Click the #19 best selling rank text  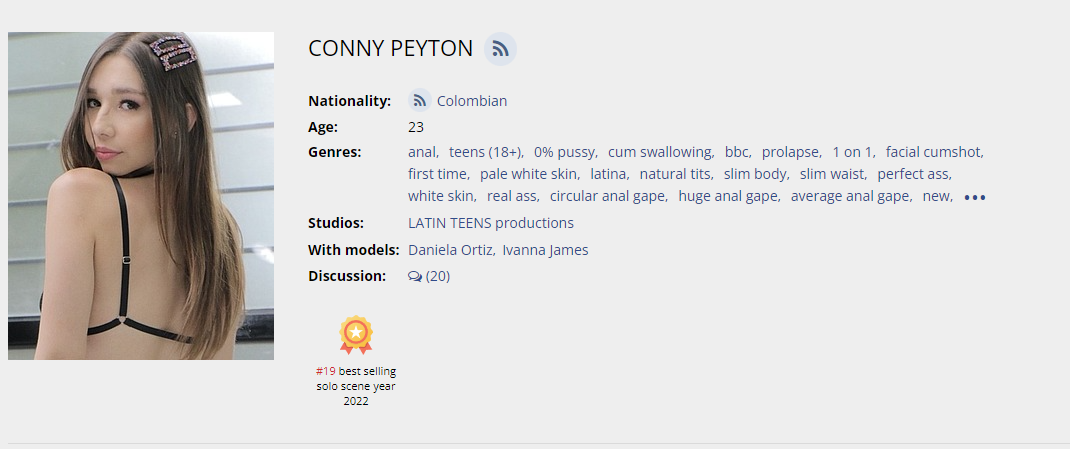(x=326, y=371)
